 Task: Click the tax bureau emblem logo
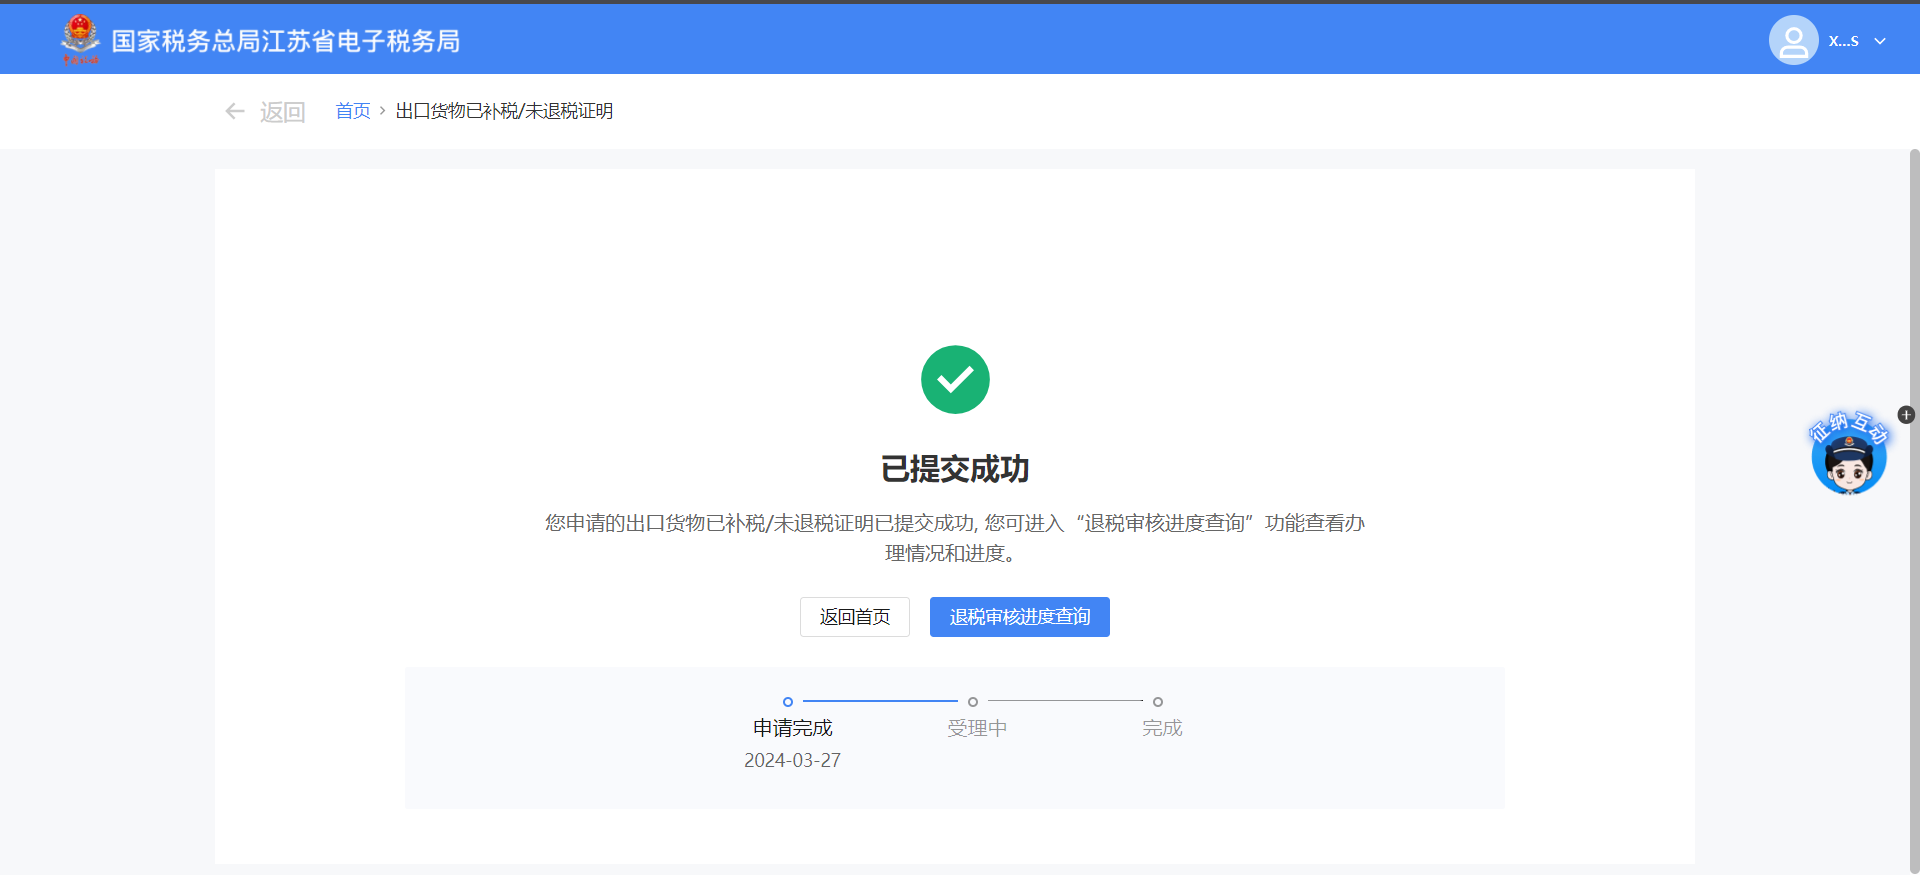(x=80, y=40)
